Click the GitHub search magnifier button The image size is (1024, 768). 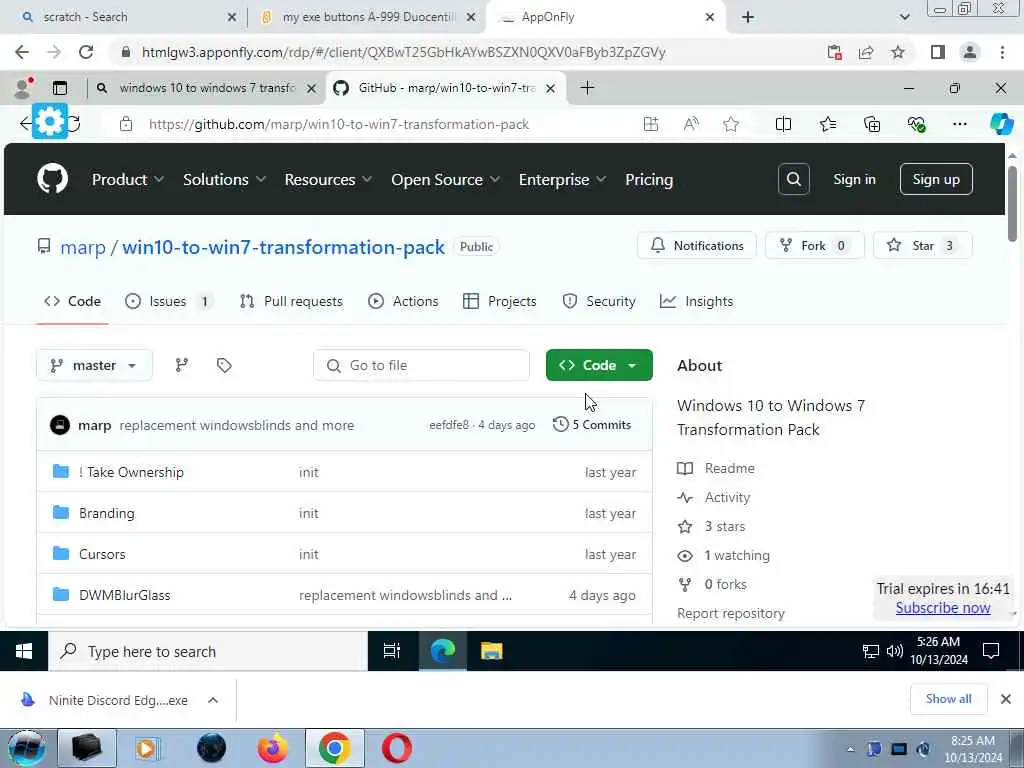[793, 179]
